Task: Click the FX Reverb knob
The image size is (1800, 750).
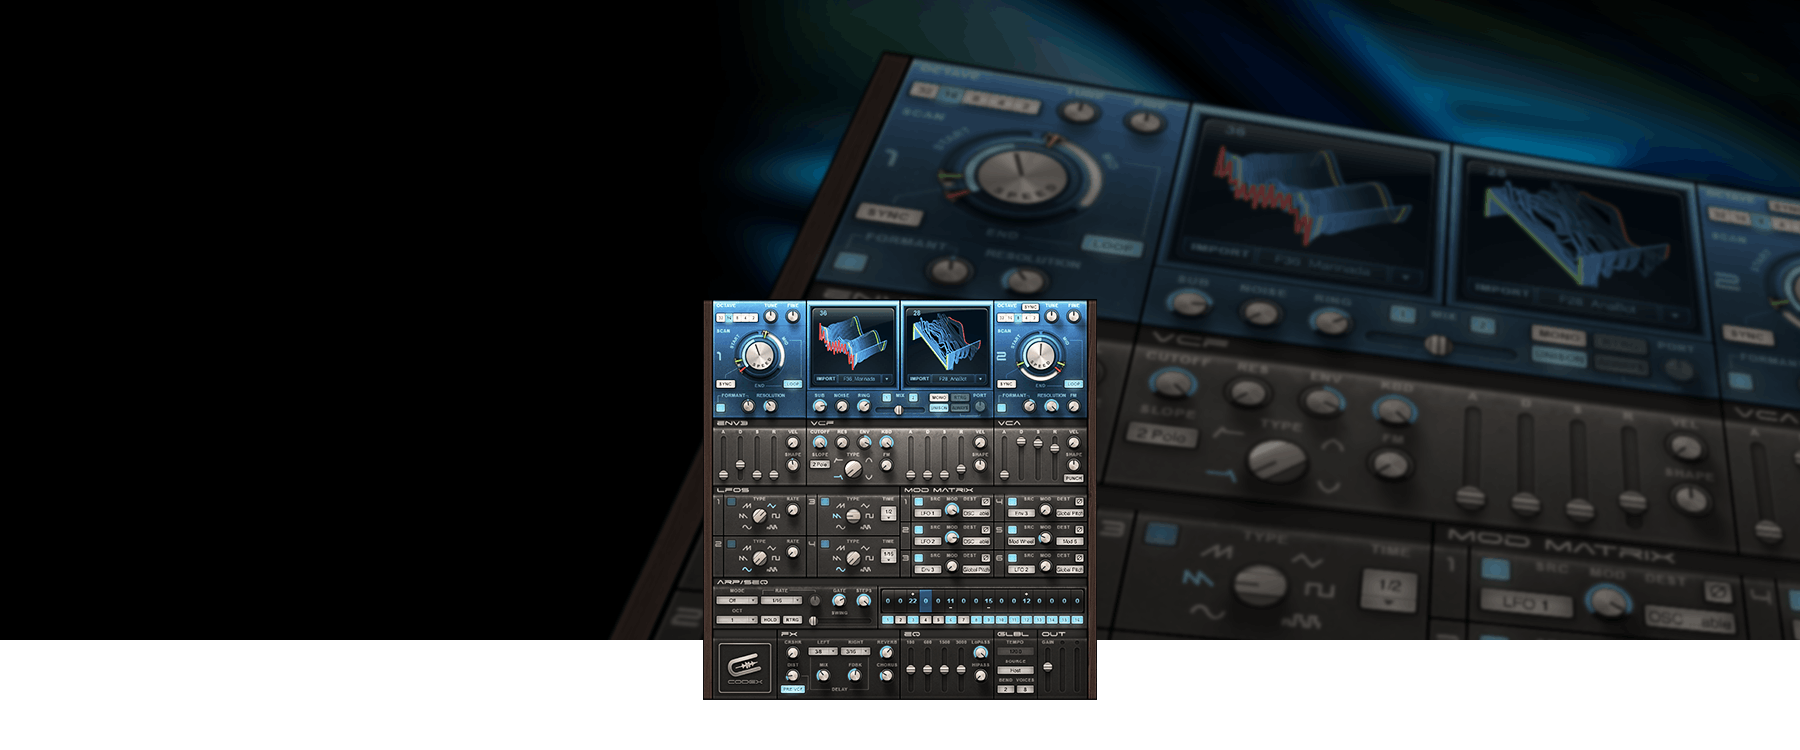Action: (x=887, y=652)
